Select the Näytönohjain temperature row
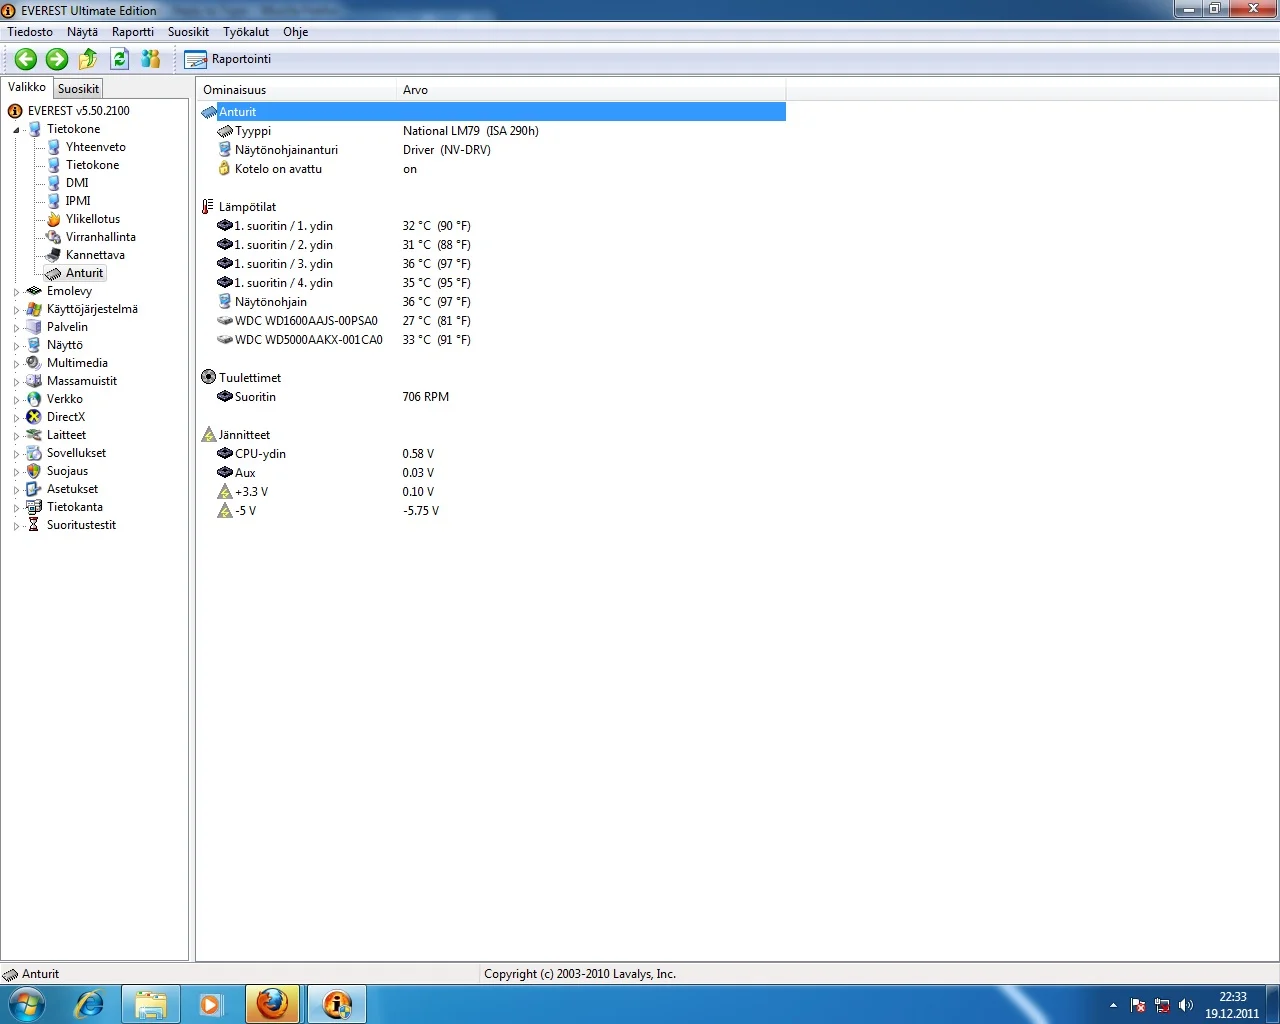Viewport: 1280px width, 1024px height. [271, 302]
